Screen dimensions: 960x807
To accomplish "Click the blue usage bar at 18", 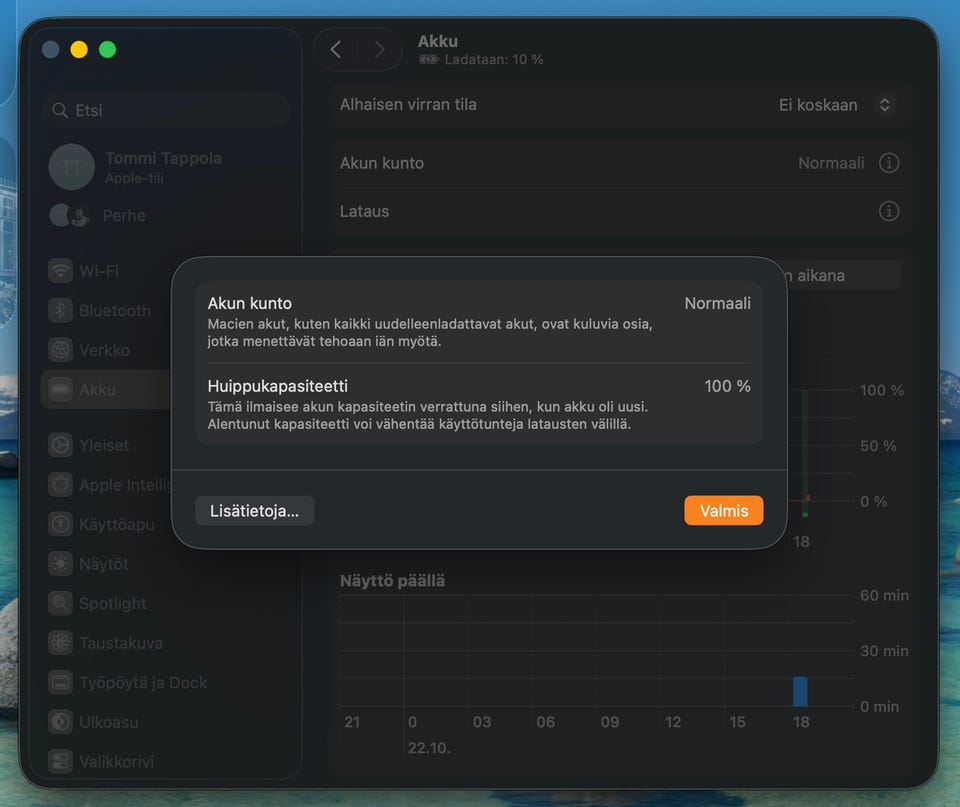I will click(x=800, y=691).
